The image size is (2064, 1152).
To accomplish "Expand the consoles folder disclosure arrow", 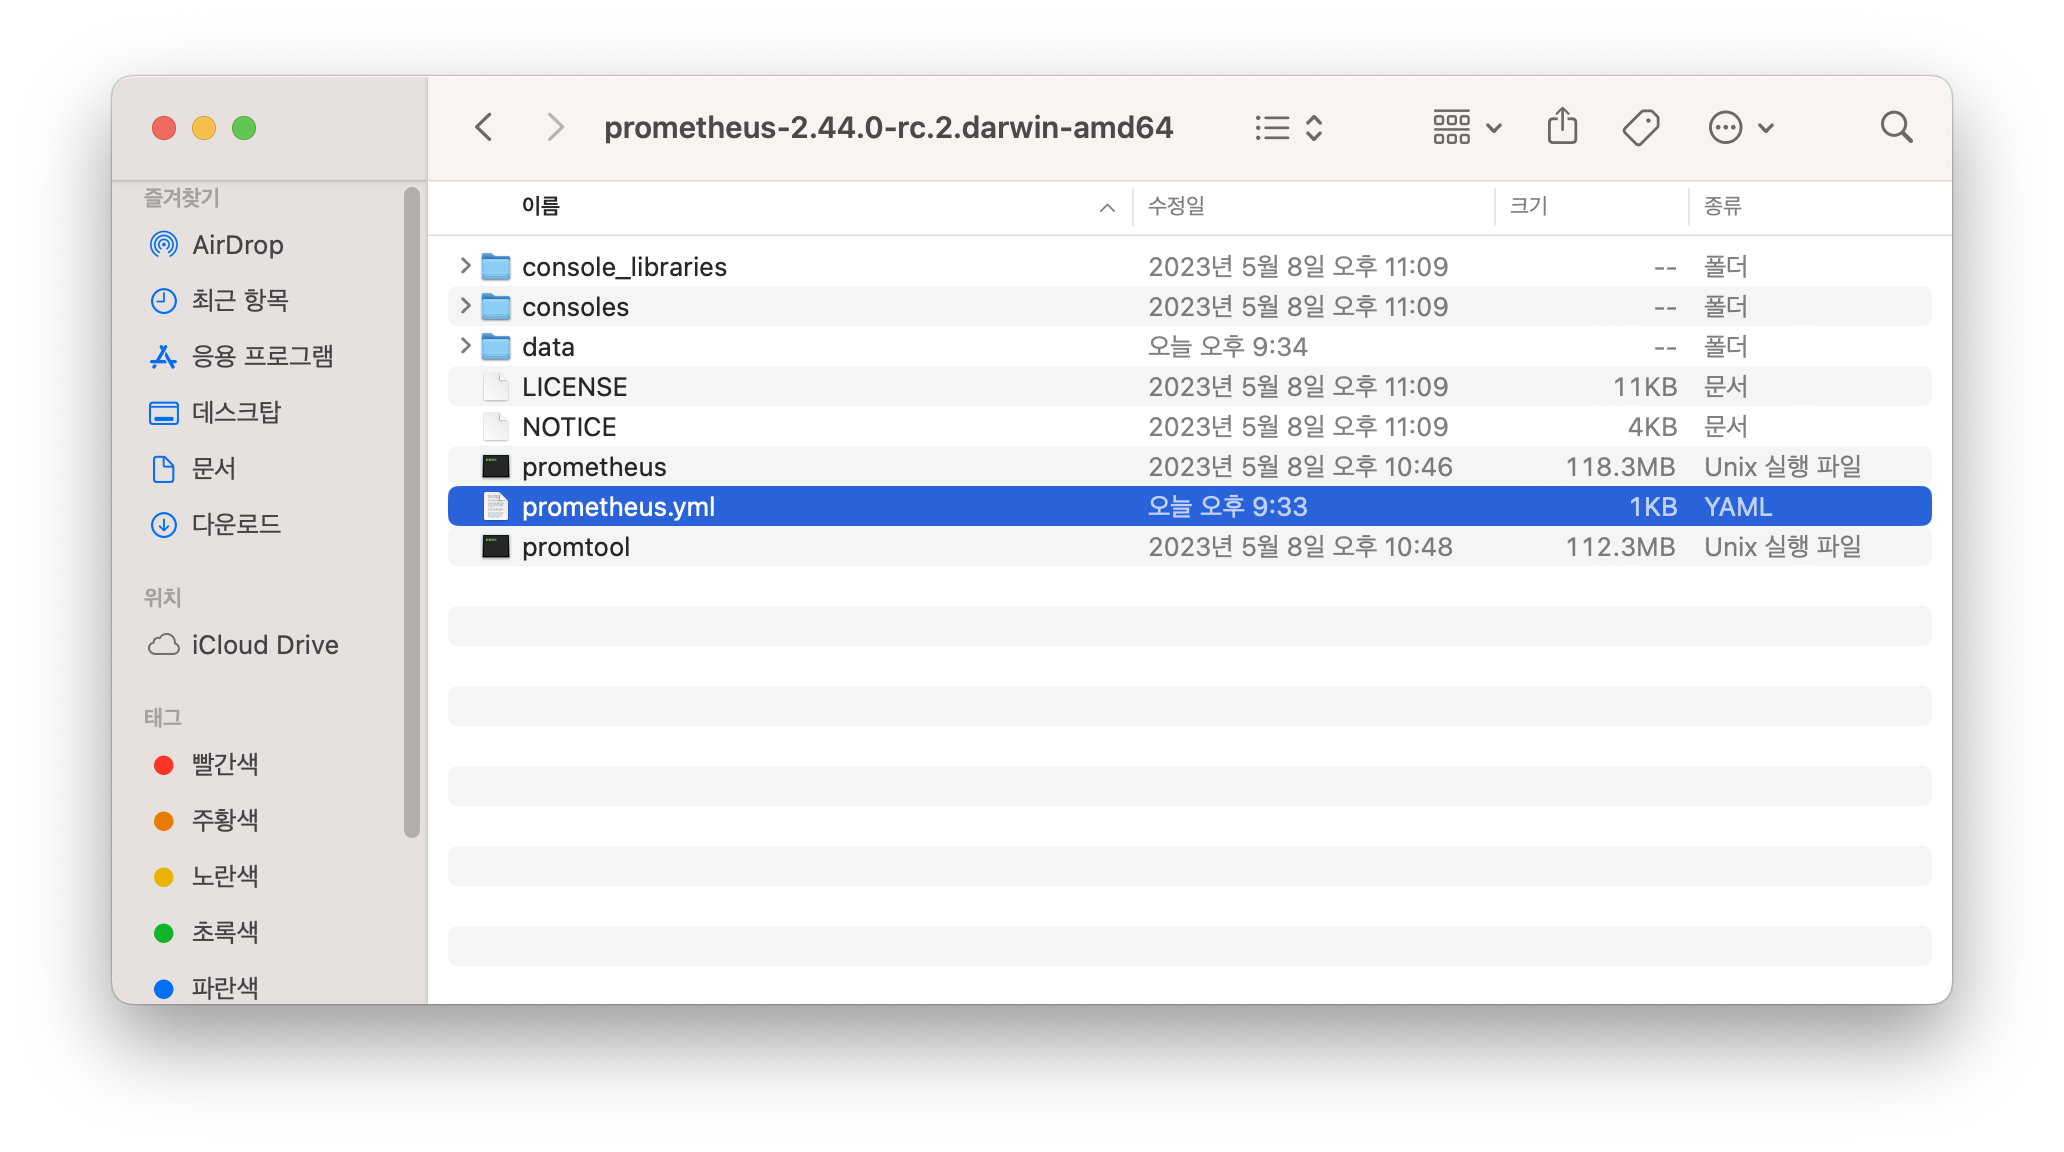I will tap(465, 306).
